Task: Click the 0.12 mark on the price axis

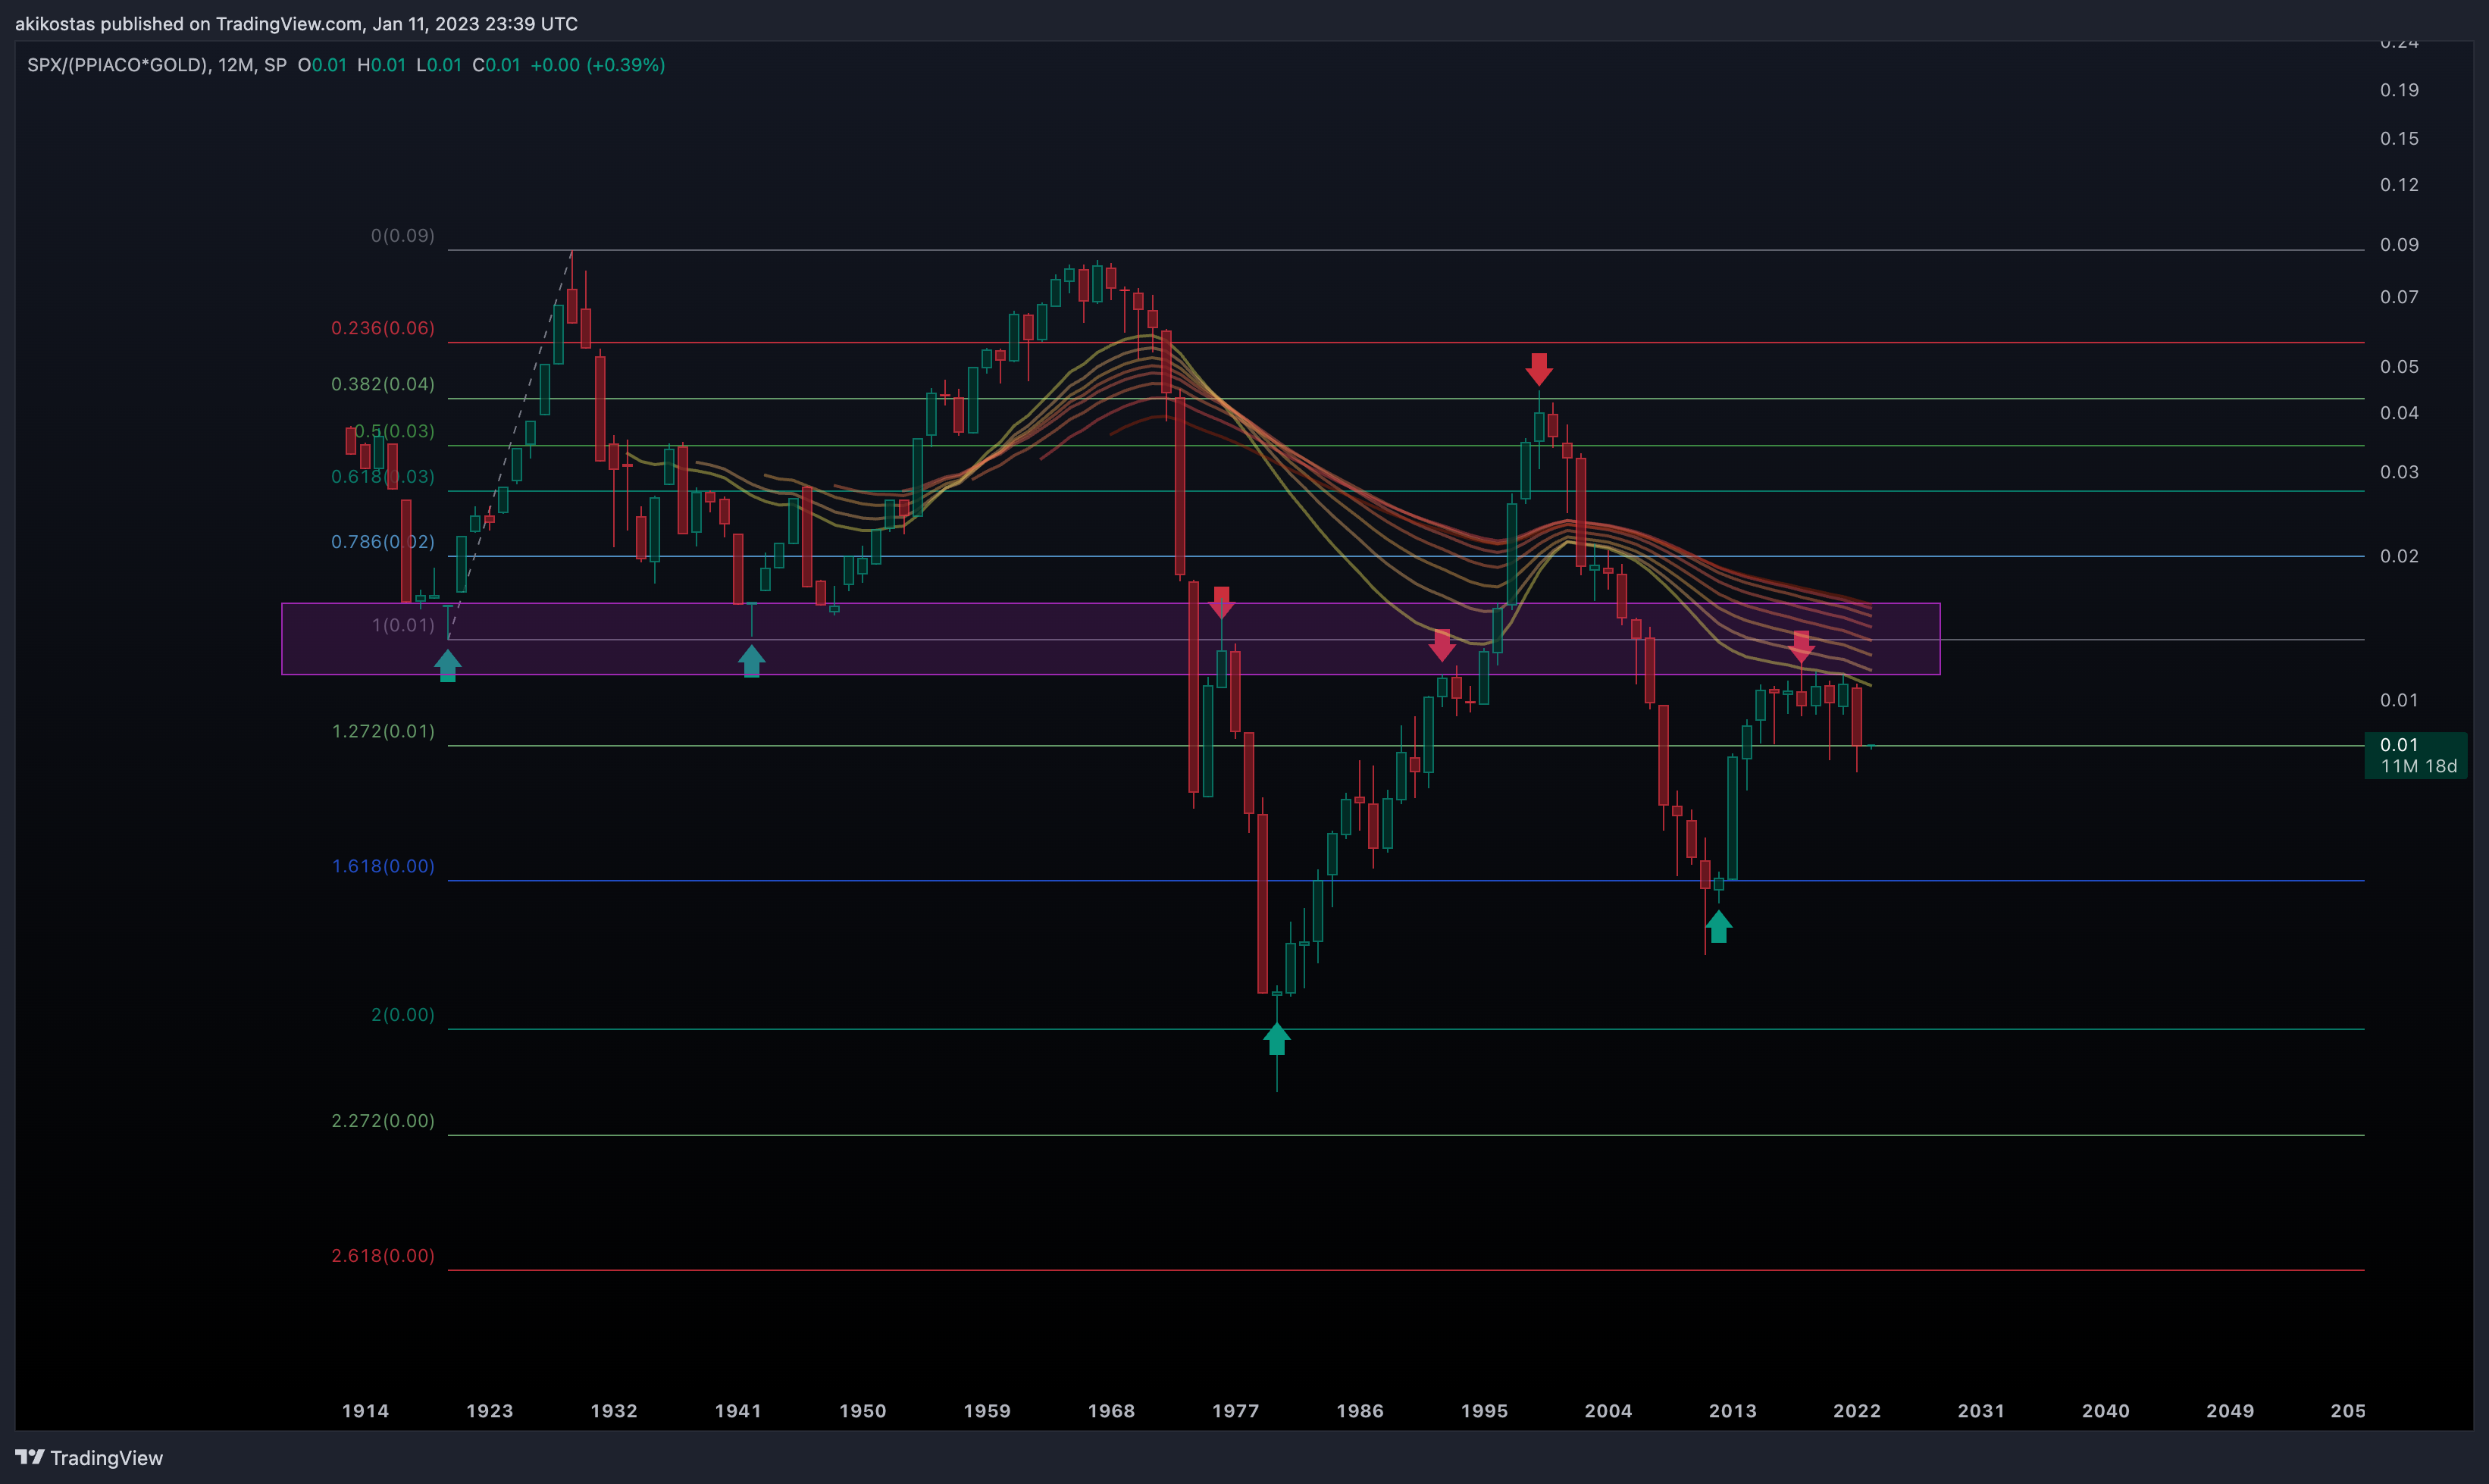Action: (x=2399, y=185)
